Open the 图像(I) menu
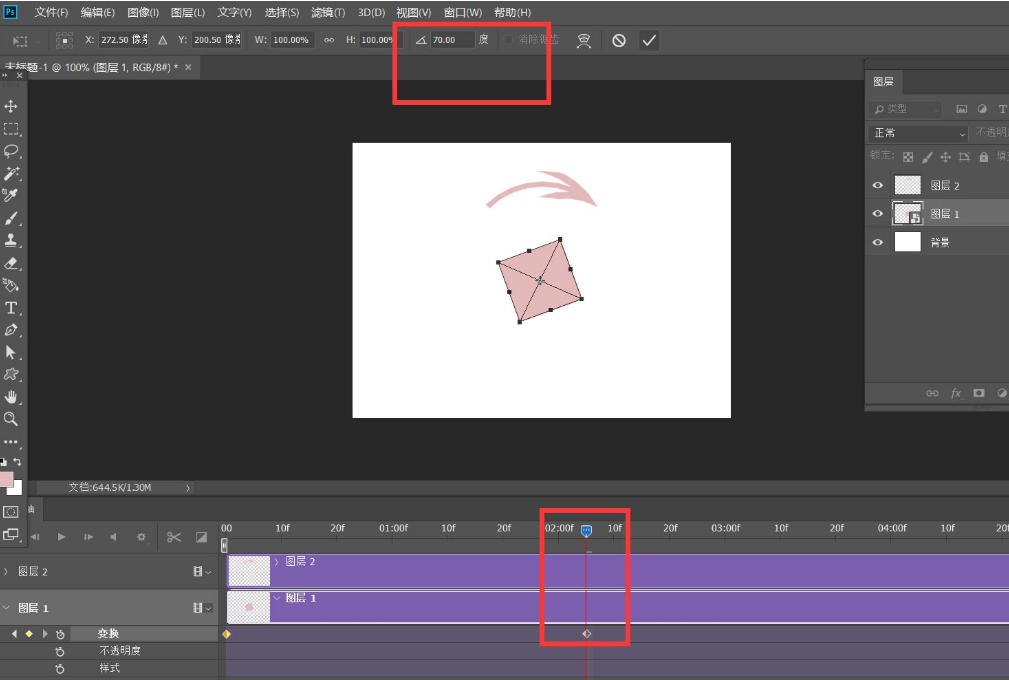 point(143,13)
